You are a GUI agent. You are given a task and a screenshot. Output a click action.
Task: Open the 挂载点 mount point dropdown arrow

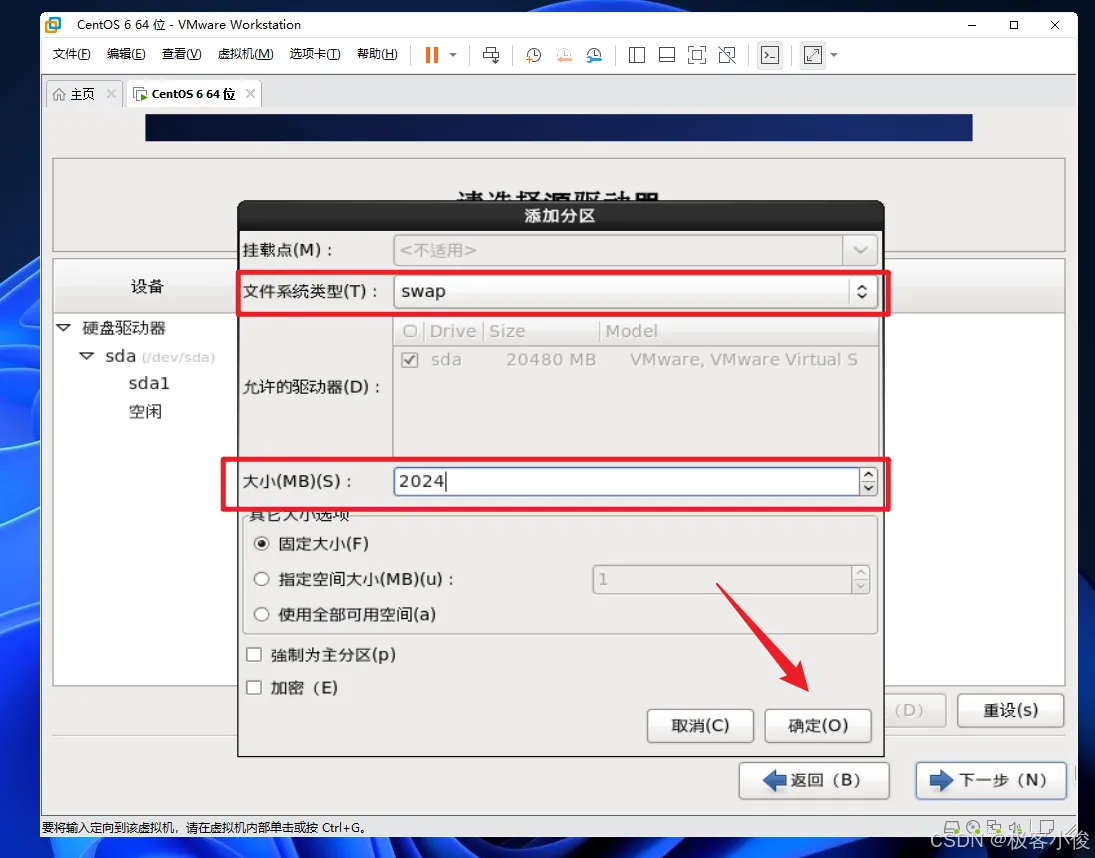860,250
